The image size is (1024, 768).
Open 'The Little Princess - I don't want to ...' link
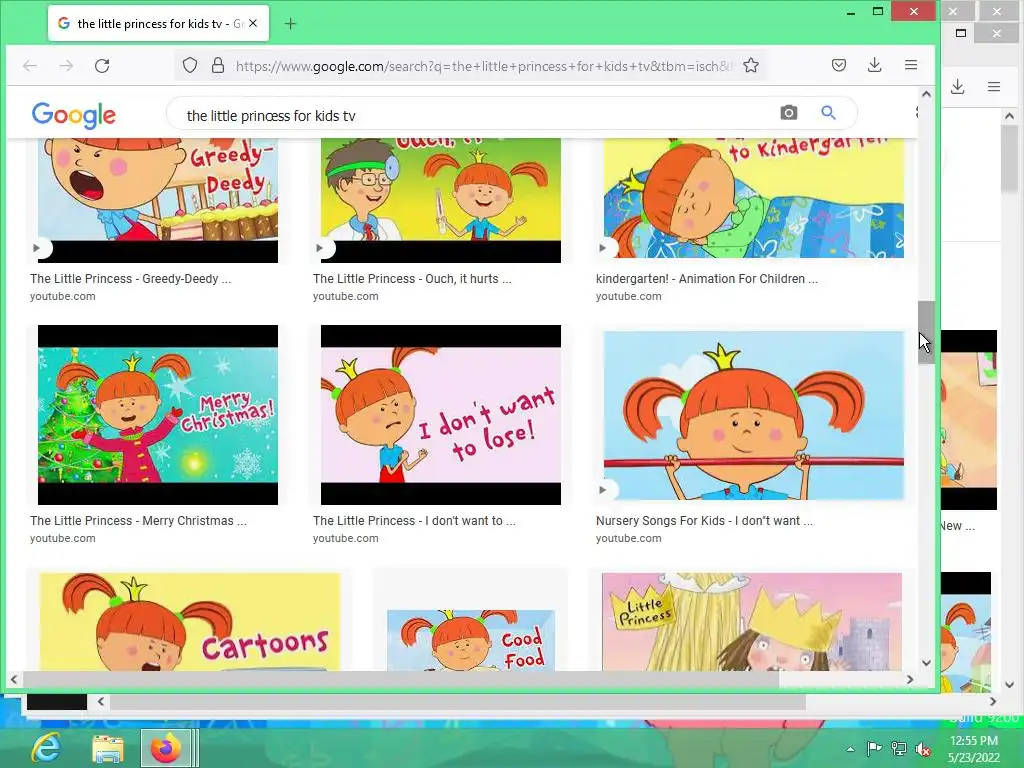[x=414, y=521]
